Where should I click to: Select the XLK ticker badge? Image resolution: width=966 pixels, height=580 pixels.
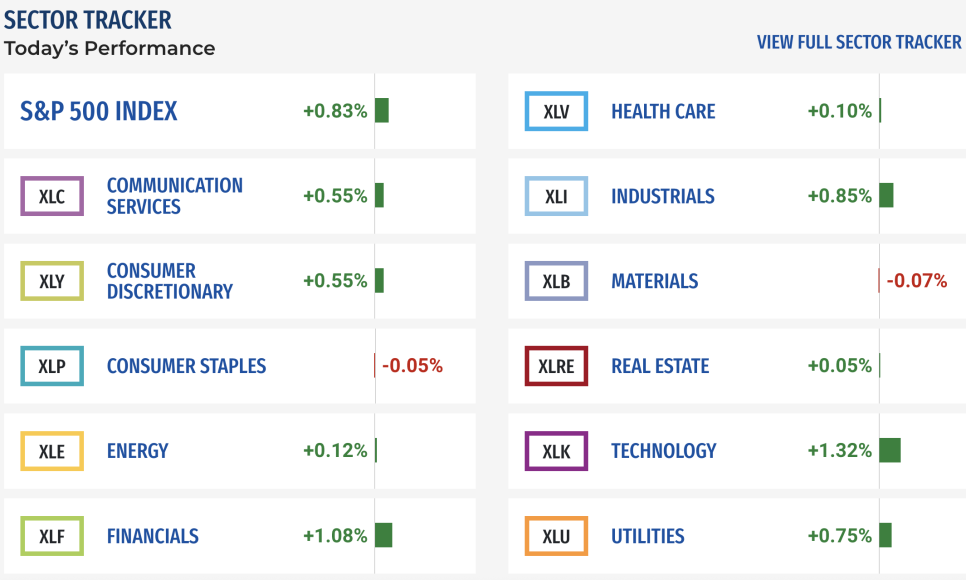coord(556,451)
